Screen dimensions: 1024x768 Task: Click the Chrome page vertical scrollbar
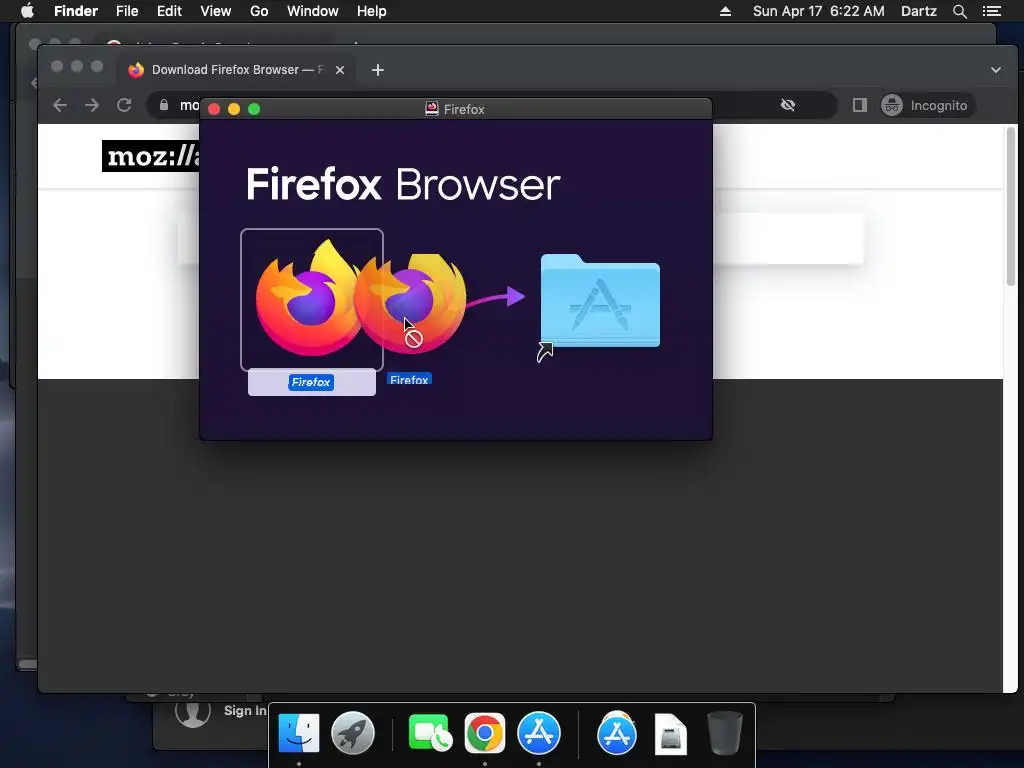point(1010,206)
